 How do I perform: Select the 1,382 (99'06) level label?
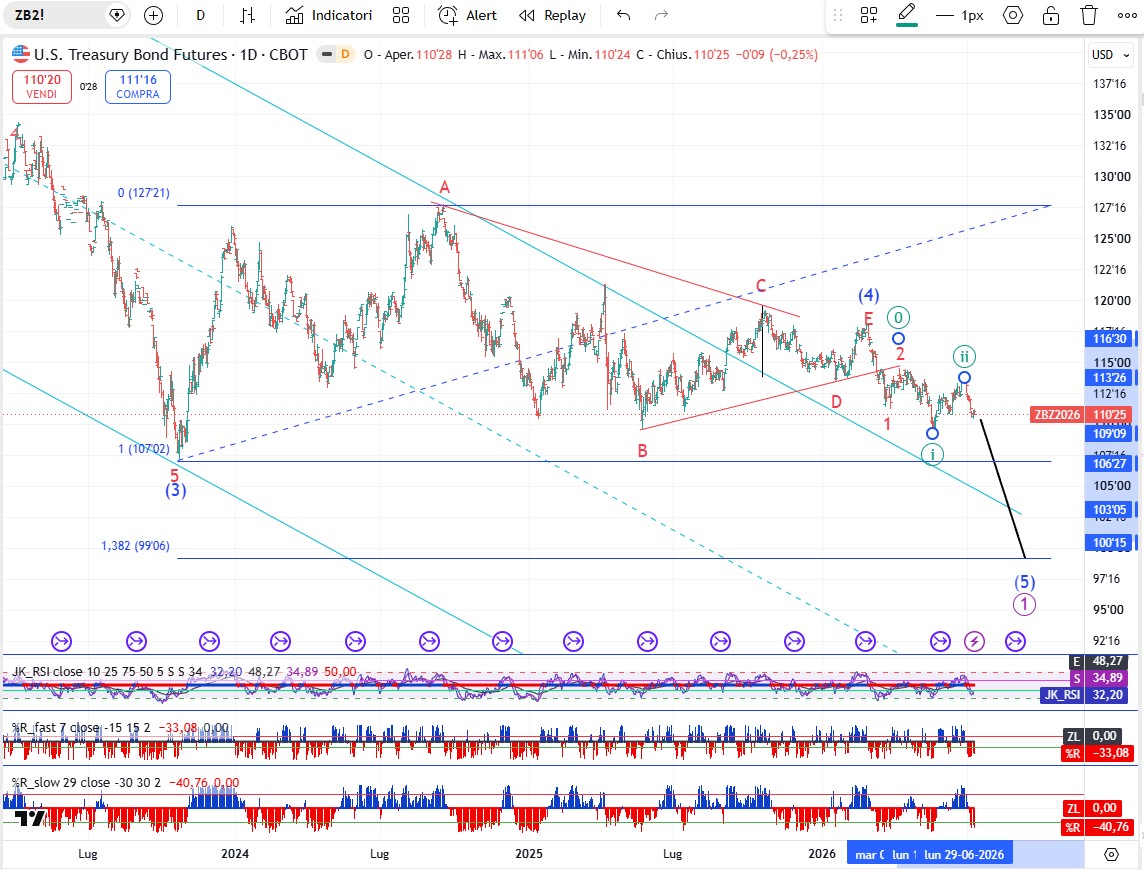pyautogui.click(x=135, y=546)
